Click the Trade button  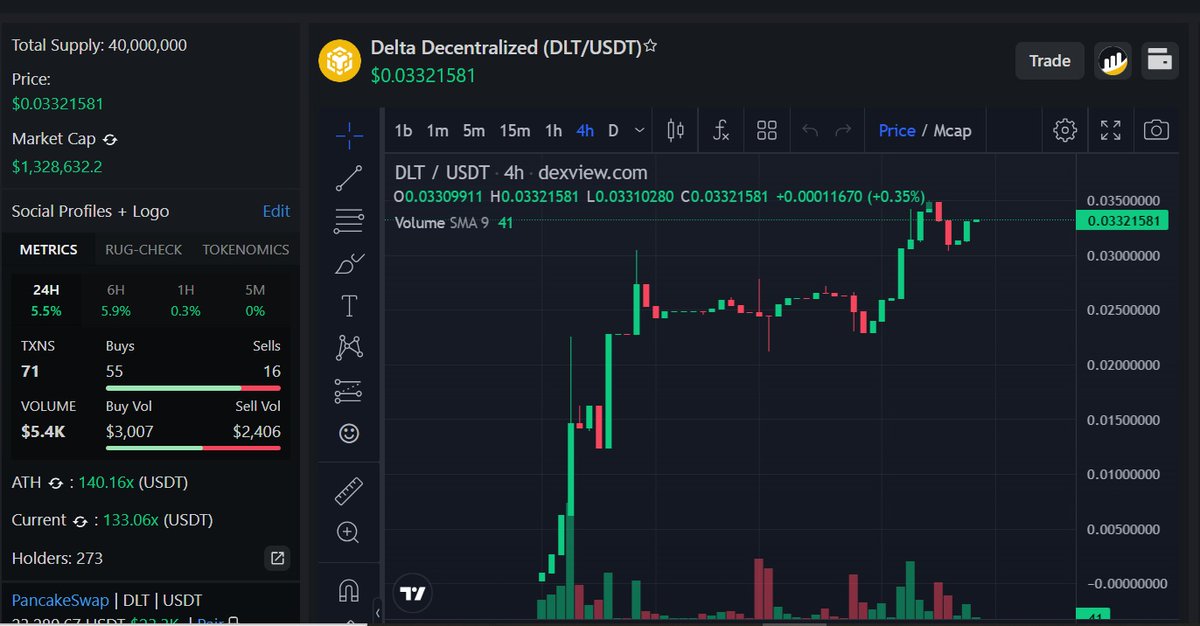(x=1050, y=61)
